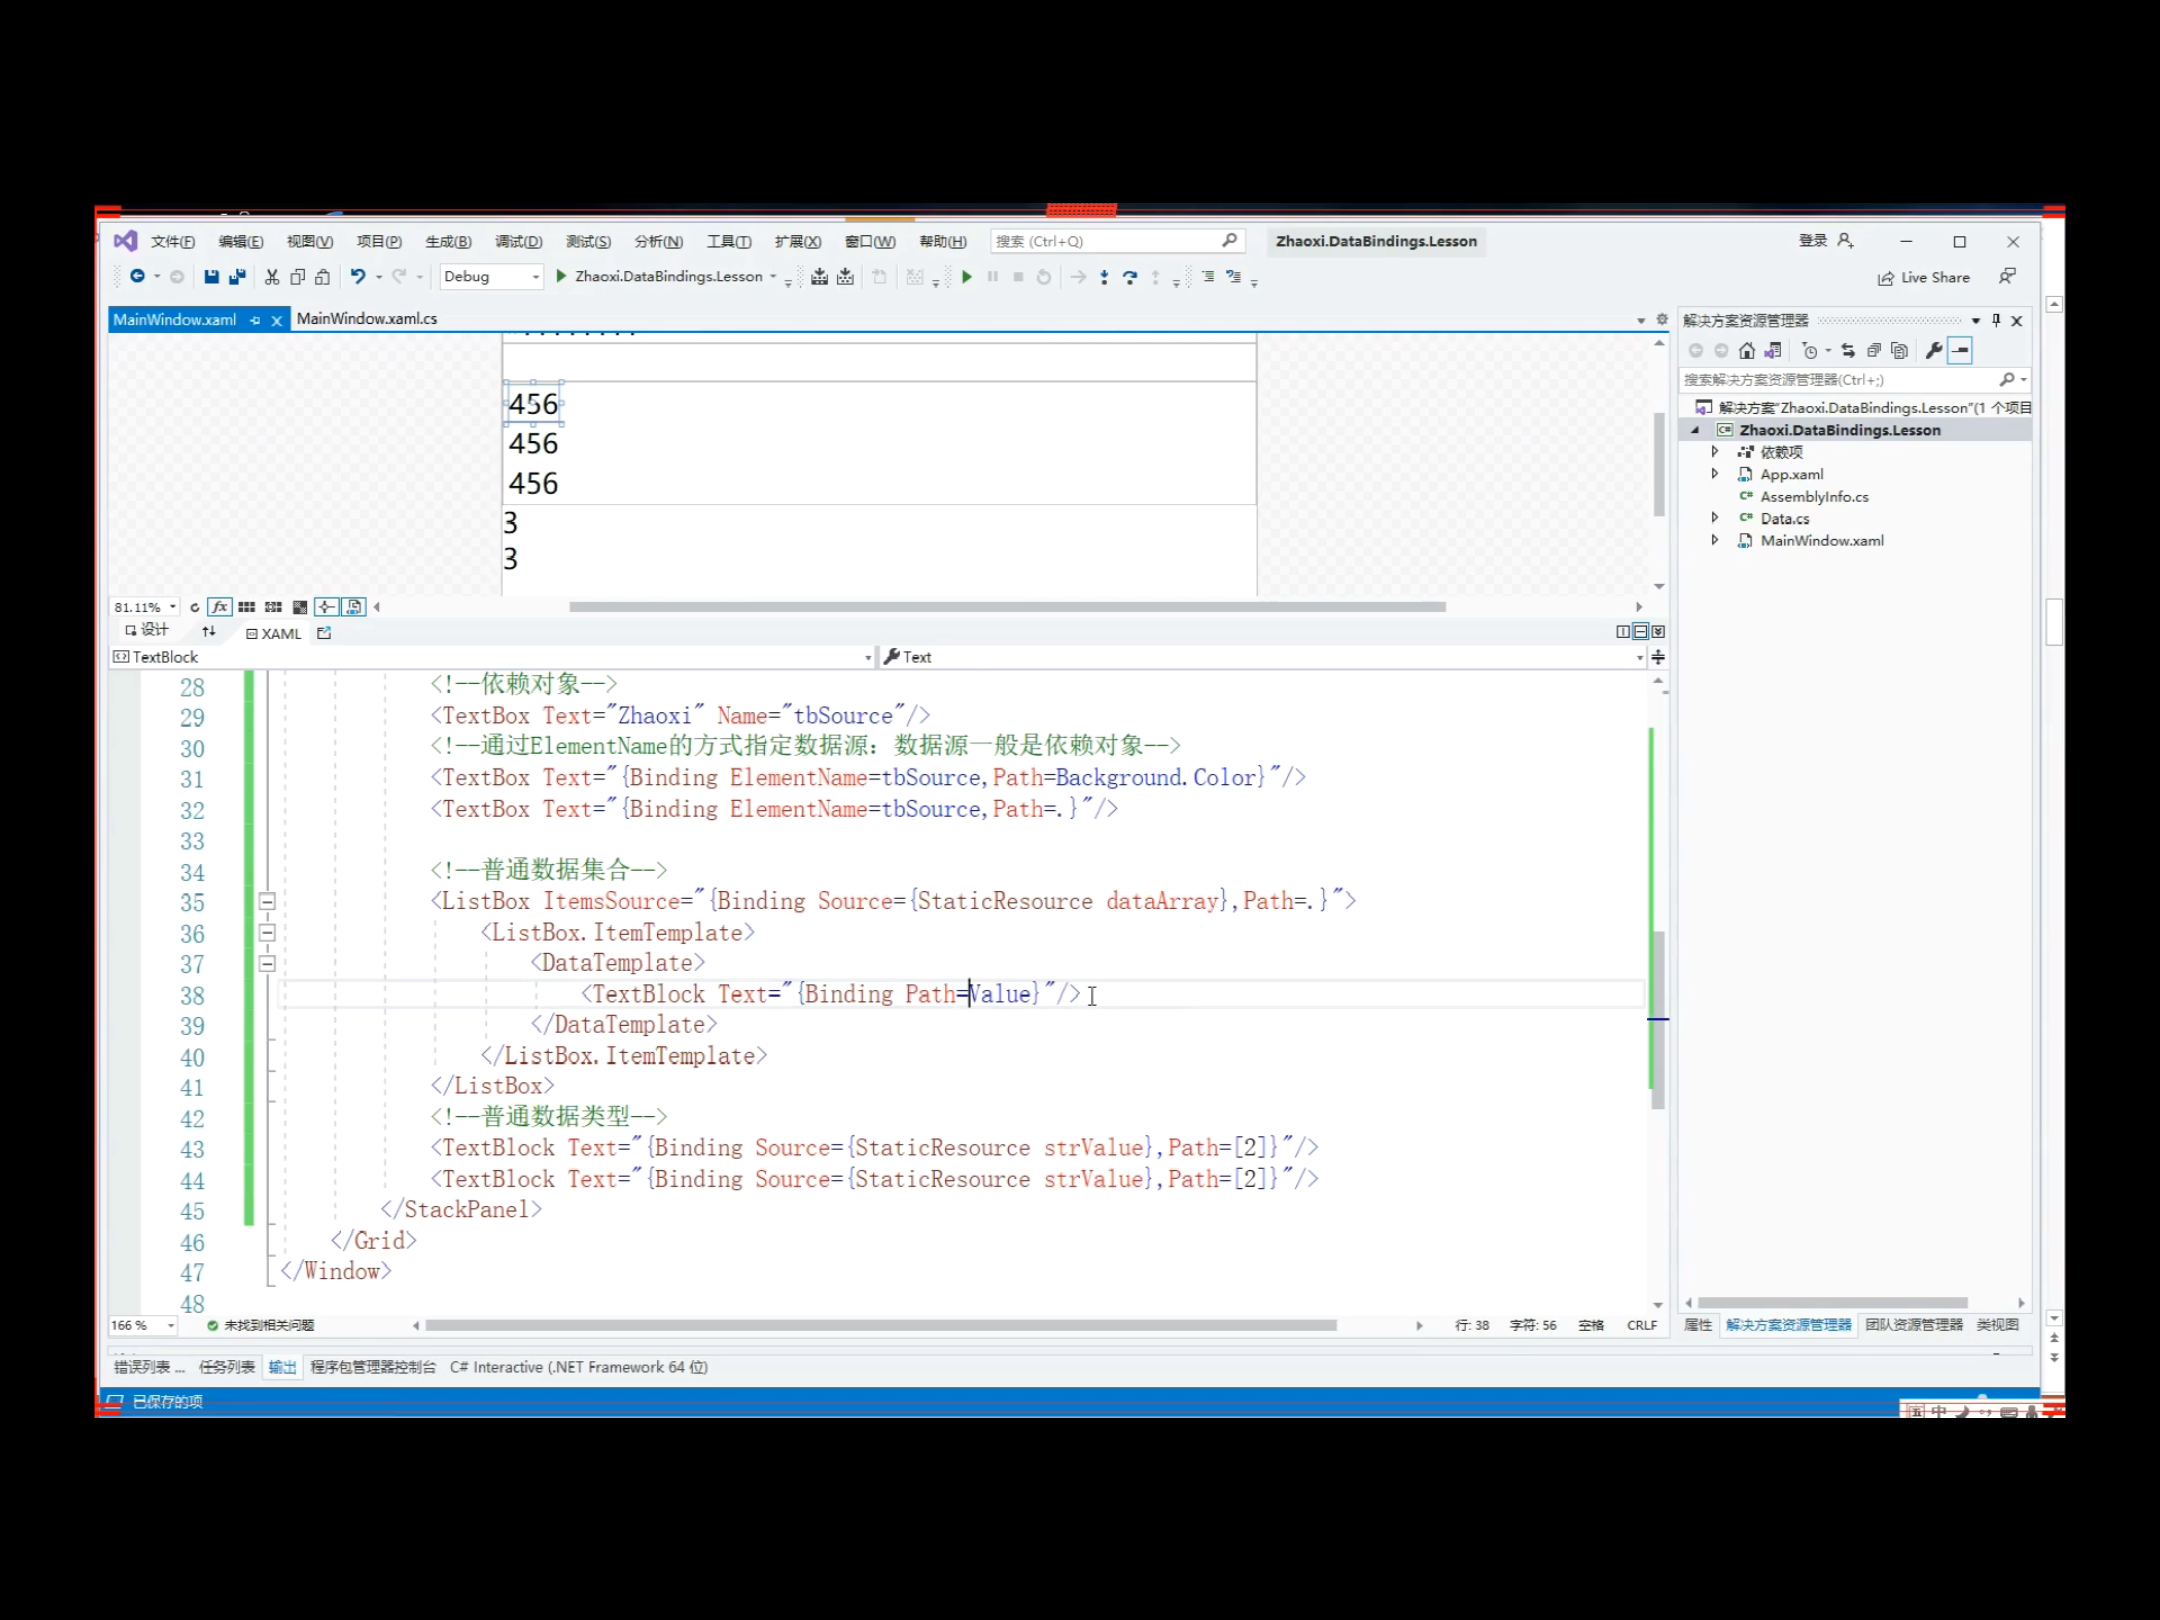Toggle snapping to snaplines button
The height and width of the screenshot is (1620, 2160).
tap(326, 607)
